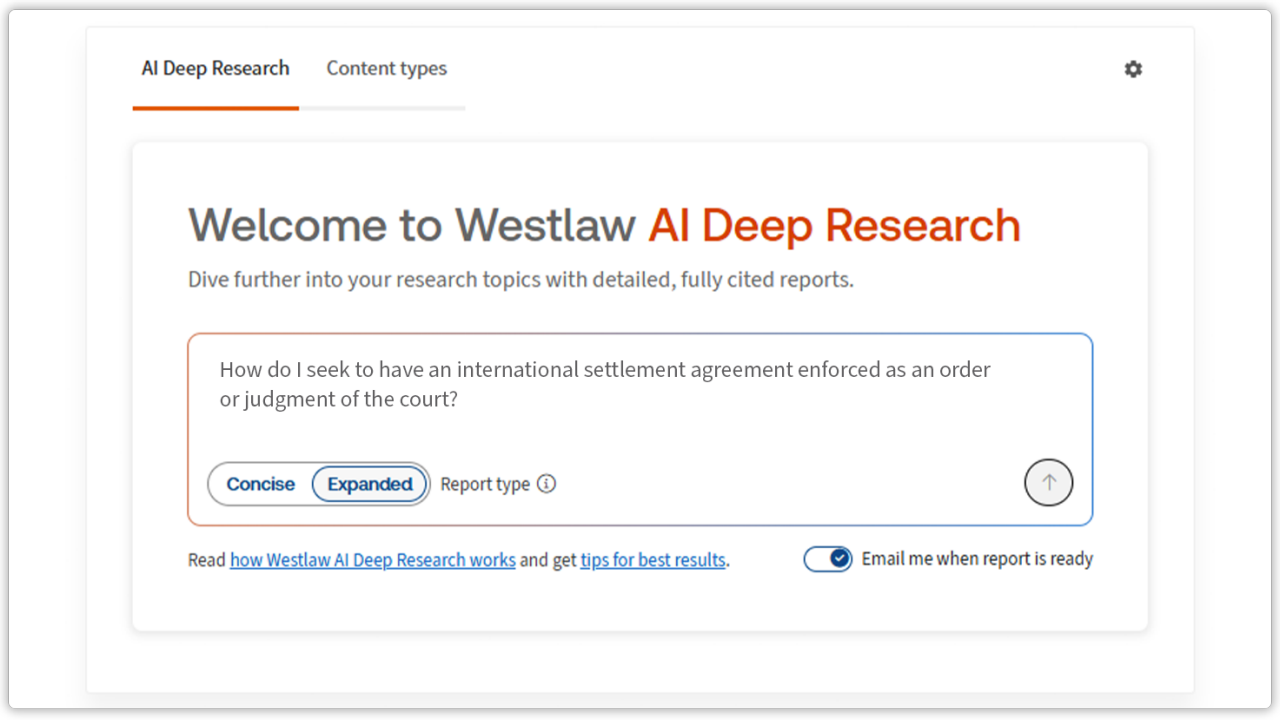
Task: Submit the query with the arrow button
Action: pyautogui.click(x=1048, y=483)
